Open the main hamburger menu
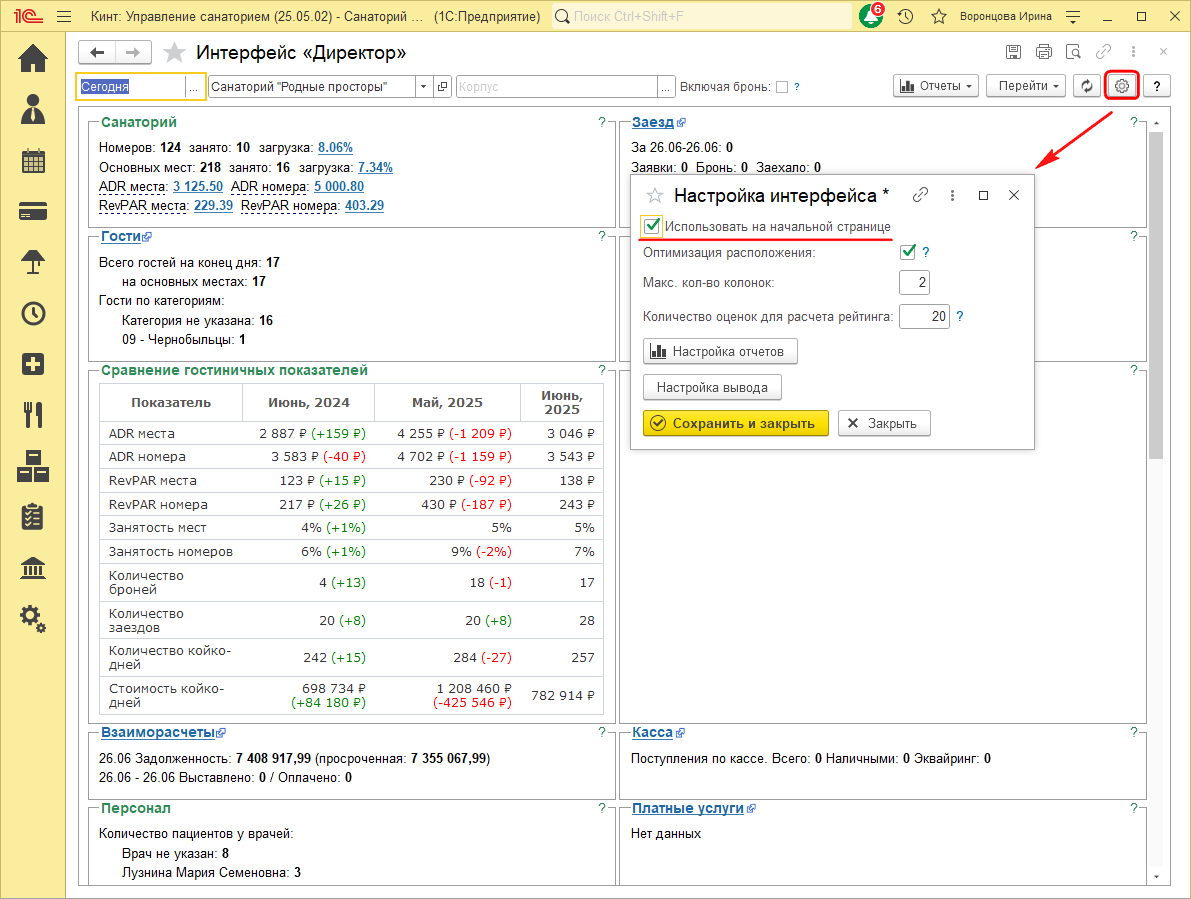1191x899 pixels. point(64,17)
